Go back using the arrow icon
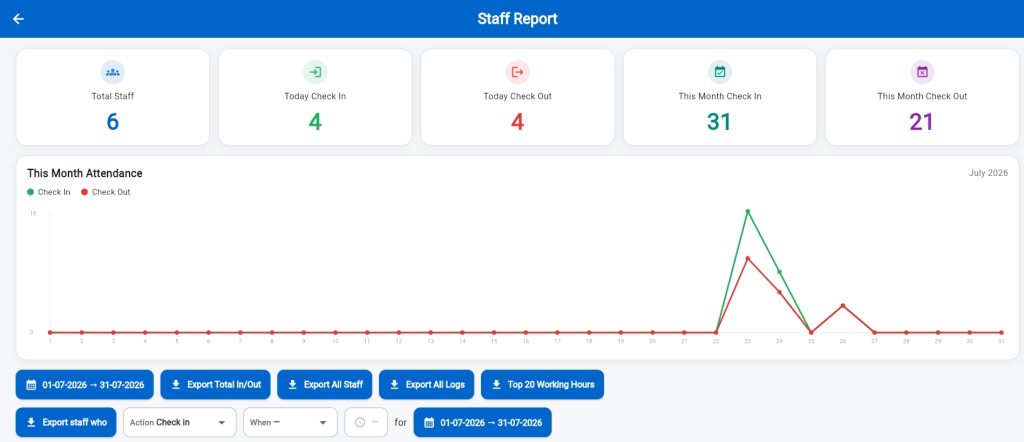Viewport: 1024px width, 442px height. tap(18, 19)
